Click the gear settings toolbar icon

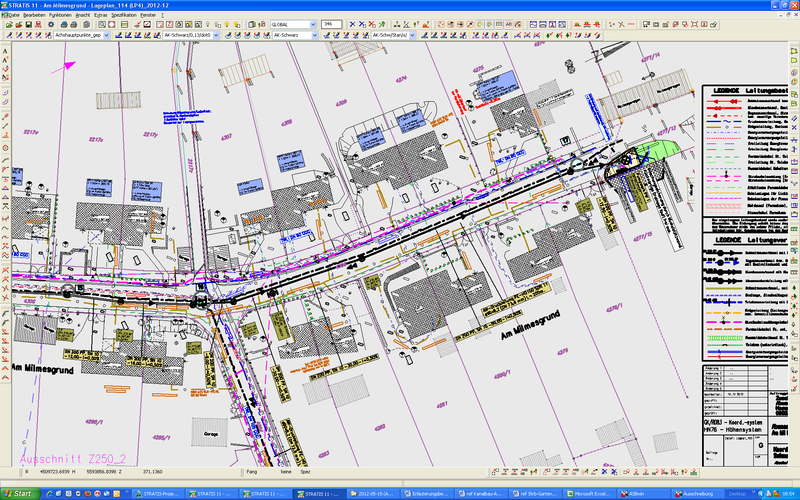(x=51, y=24)
